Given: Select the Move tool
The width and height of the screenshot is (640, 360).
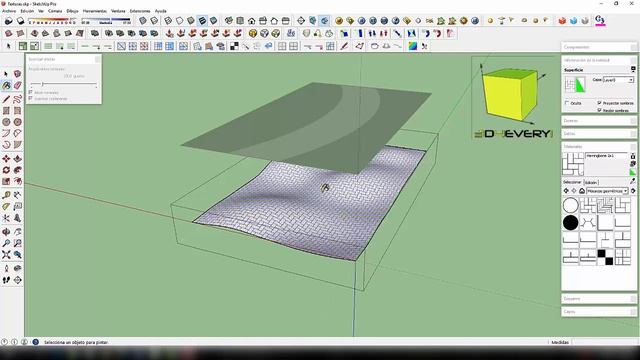Looking at the screenshot, I should coord(6,158).
